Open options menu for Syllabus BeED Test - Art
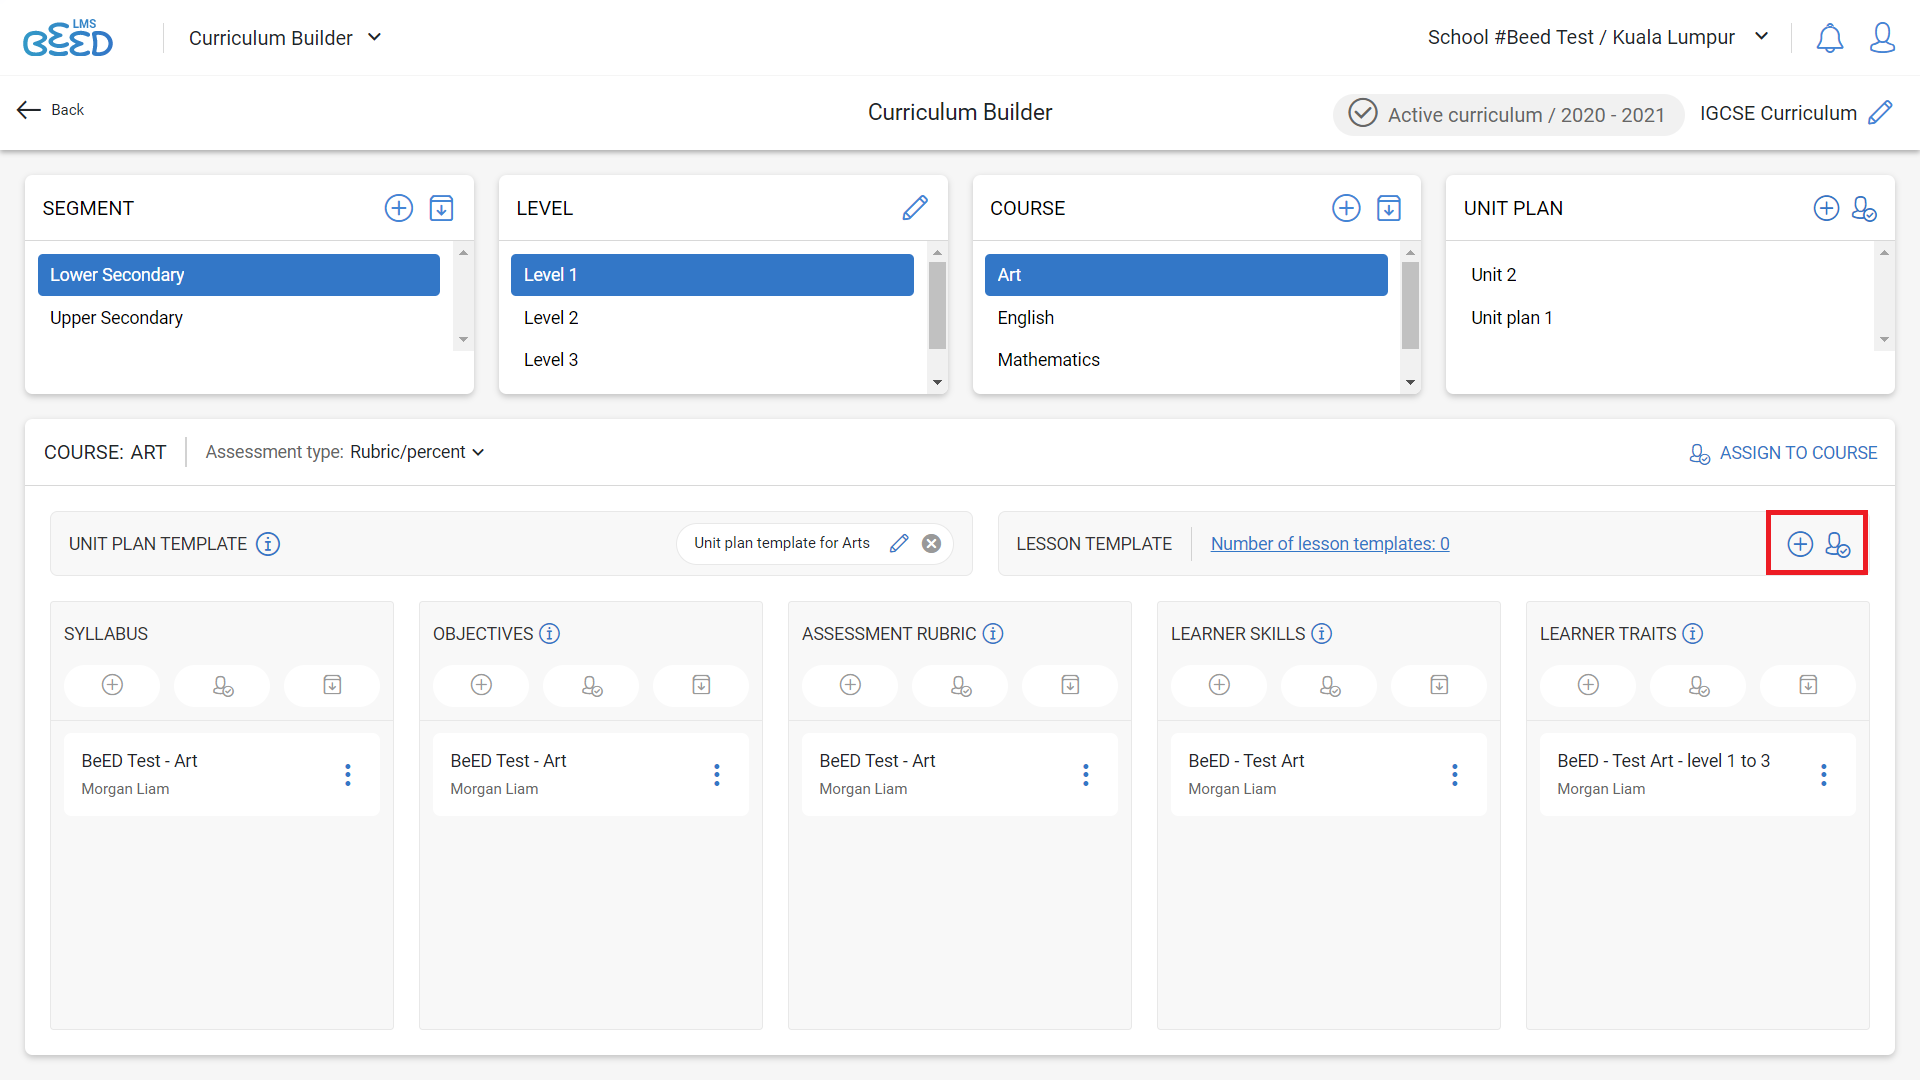1920x1080 pixels. [x=348, y=774]
